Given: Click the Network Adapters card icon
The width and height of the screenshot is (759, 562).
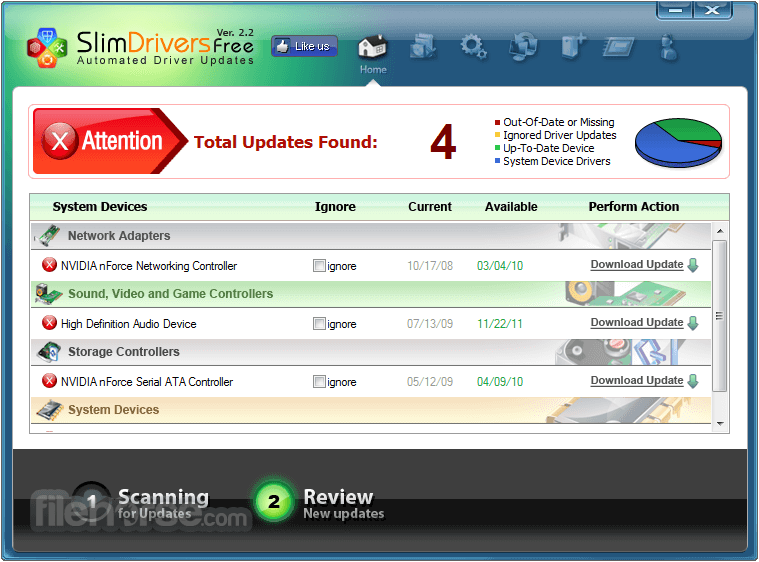Looking at the screenshot, I should click(x=48, y=236).
